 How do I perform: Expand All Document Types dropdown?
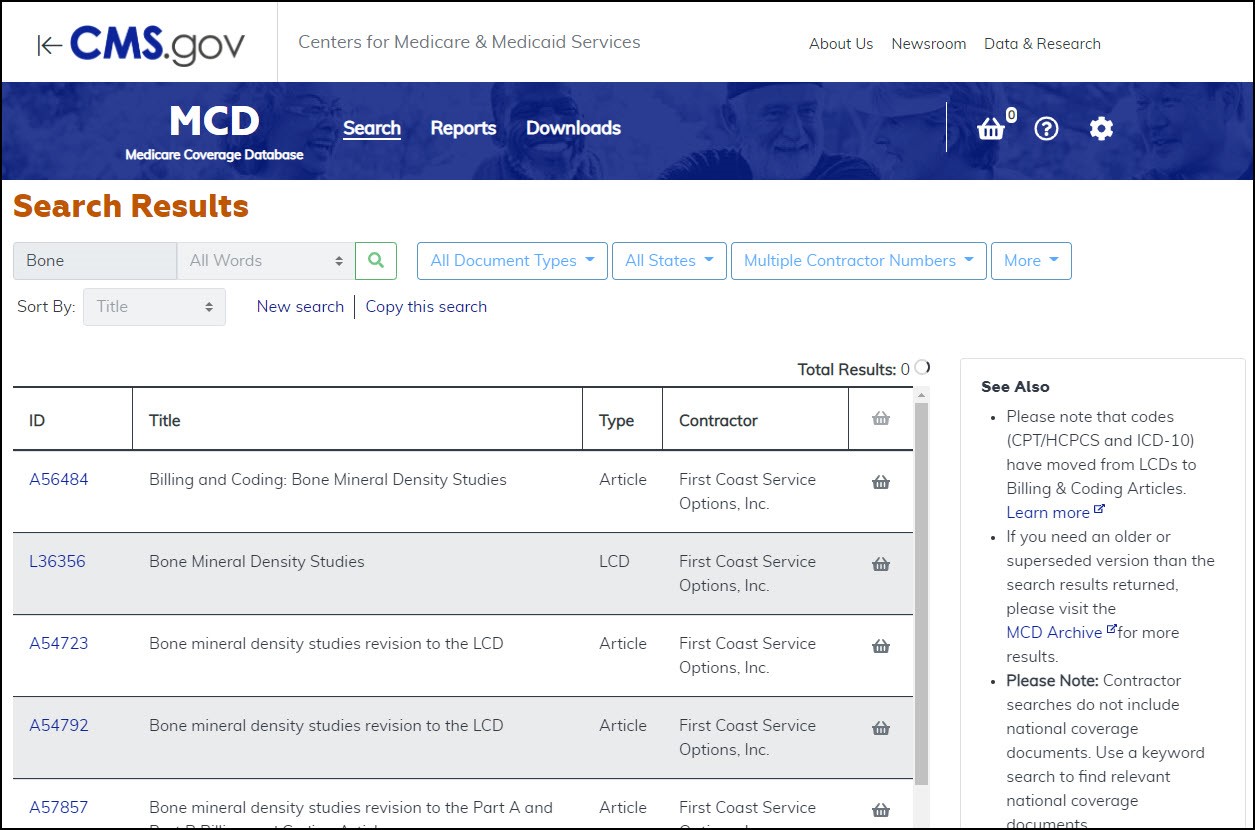[x=512, y=261]
